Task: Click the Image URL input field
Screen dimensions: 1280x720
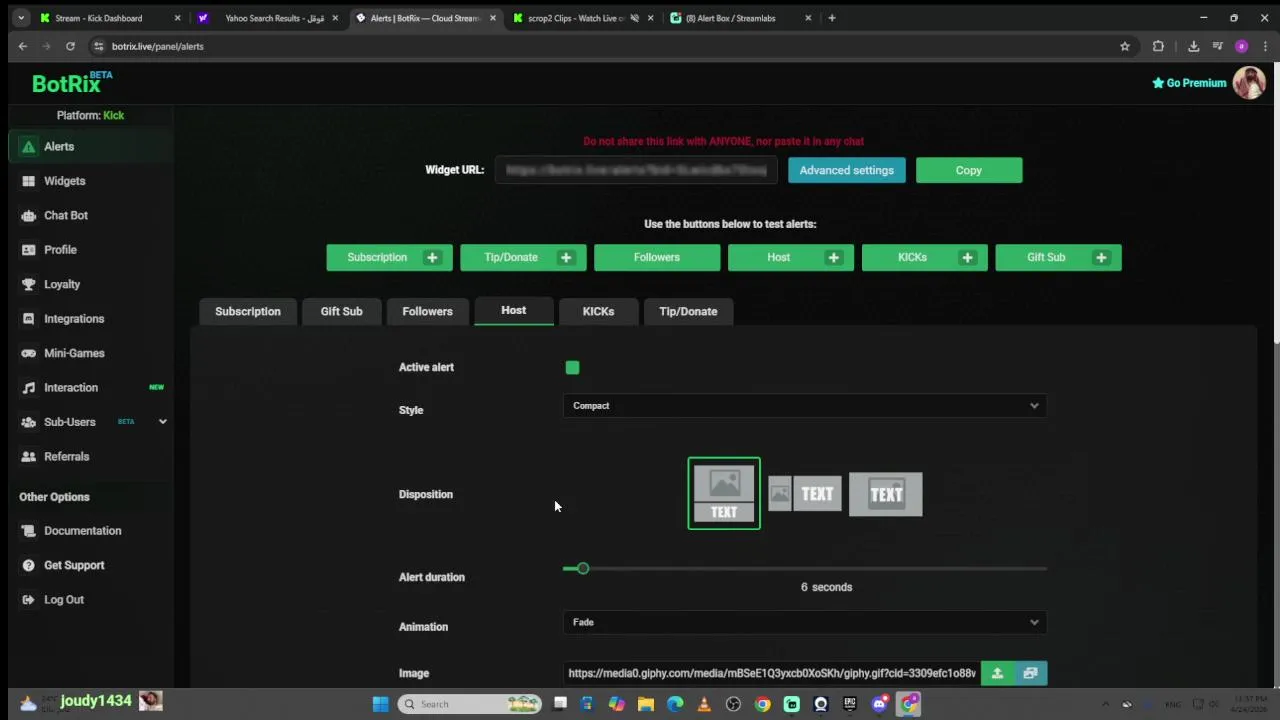Action: (772, 674)
